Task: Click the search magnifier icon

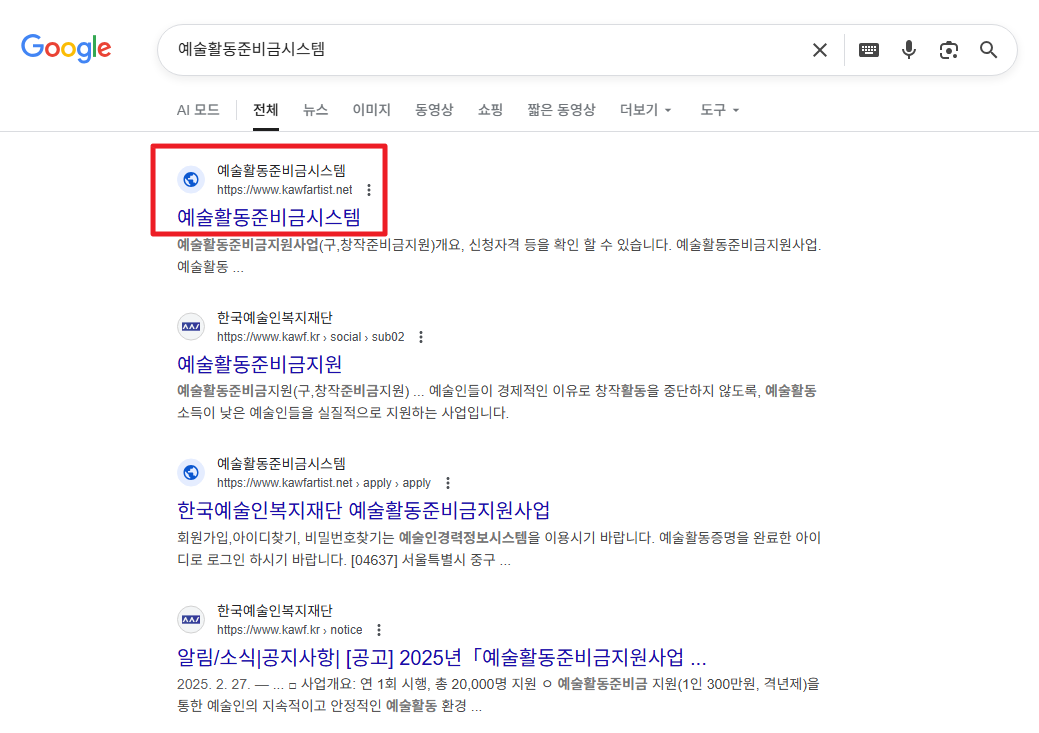Action: (x=988, y=49)
